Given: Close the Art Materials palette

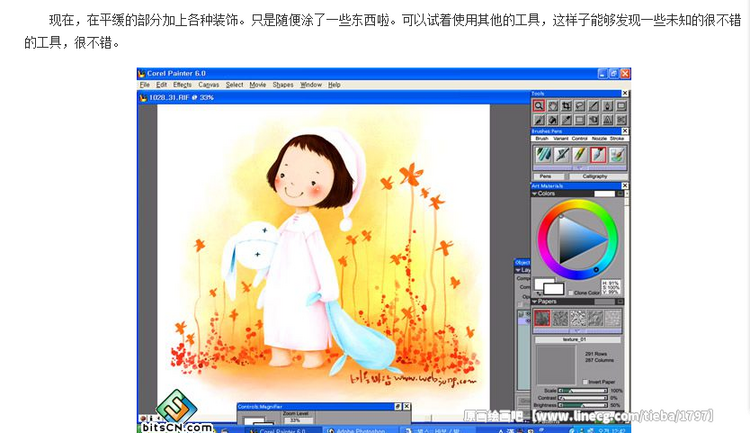Looking at the screenshot, I should (625, 186).
